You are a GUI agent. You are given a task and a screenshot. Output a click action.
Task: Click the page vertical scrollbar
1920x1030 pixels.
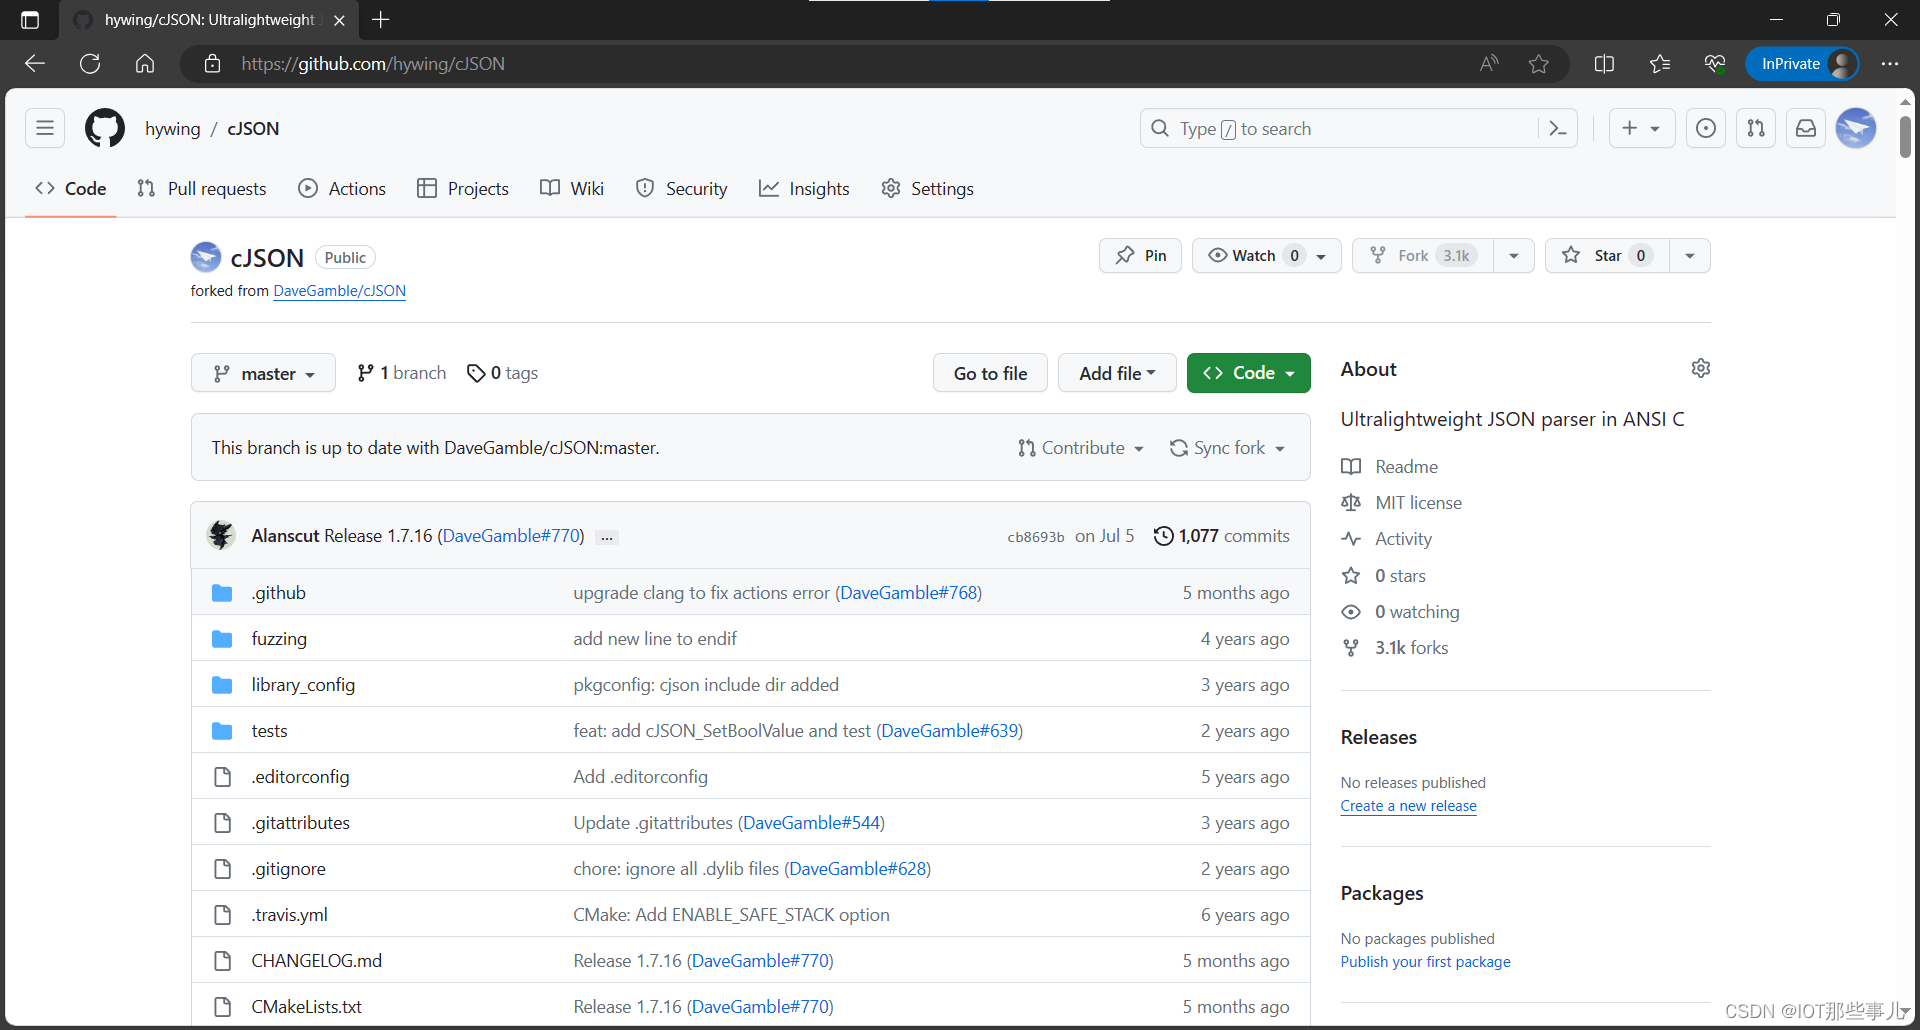[1905, 137]
